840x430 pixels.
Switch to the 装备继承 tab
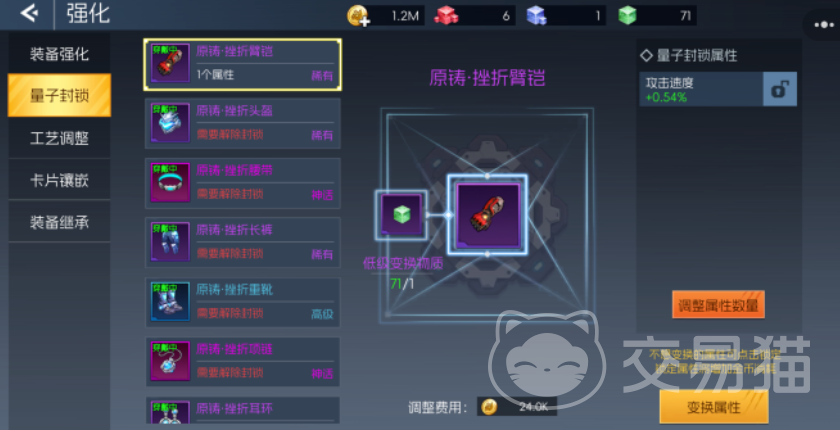pos(59,222)
